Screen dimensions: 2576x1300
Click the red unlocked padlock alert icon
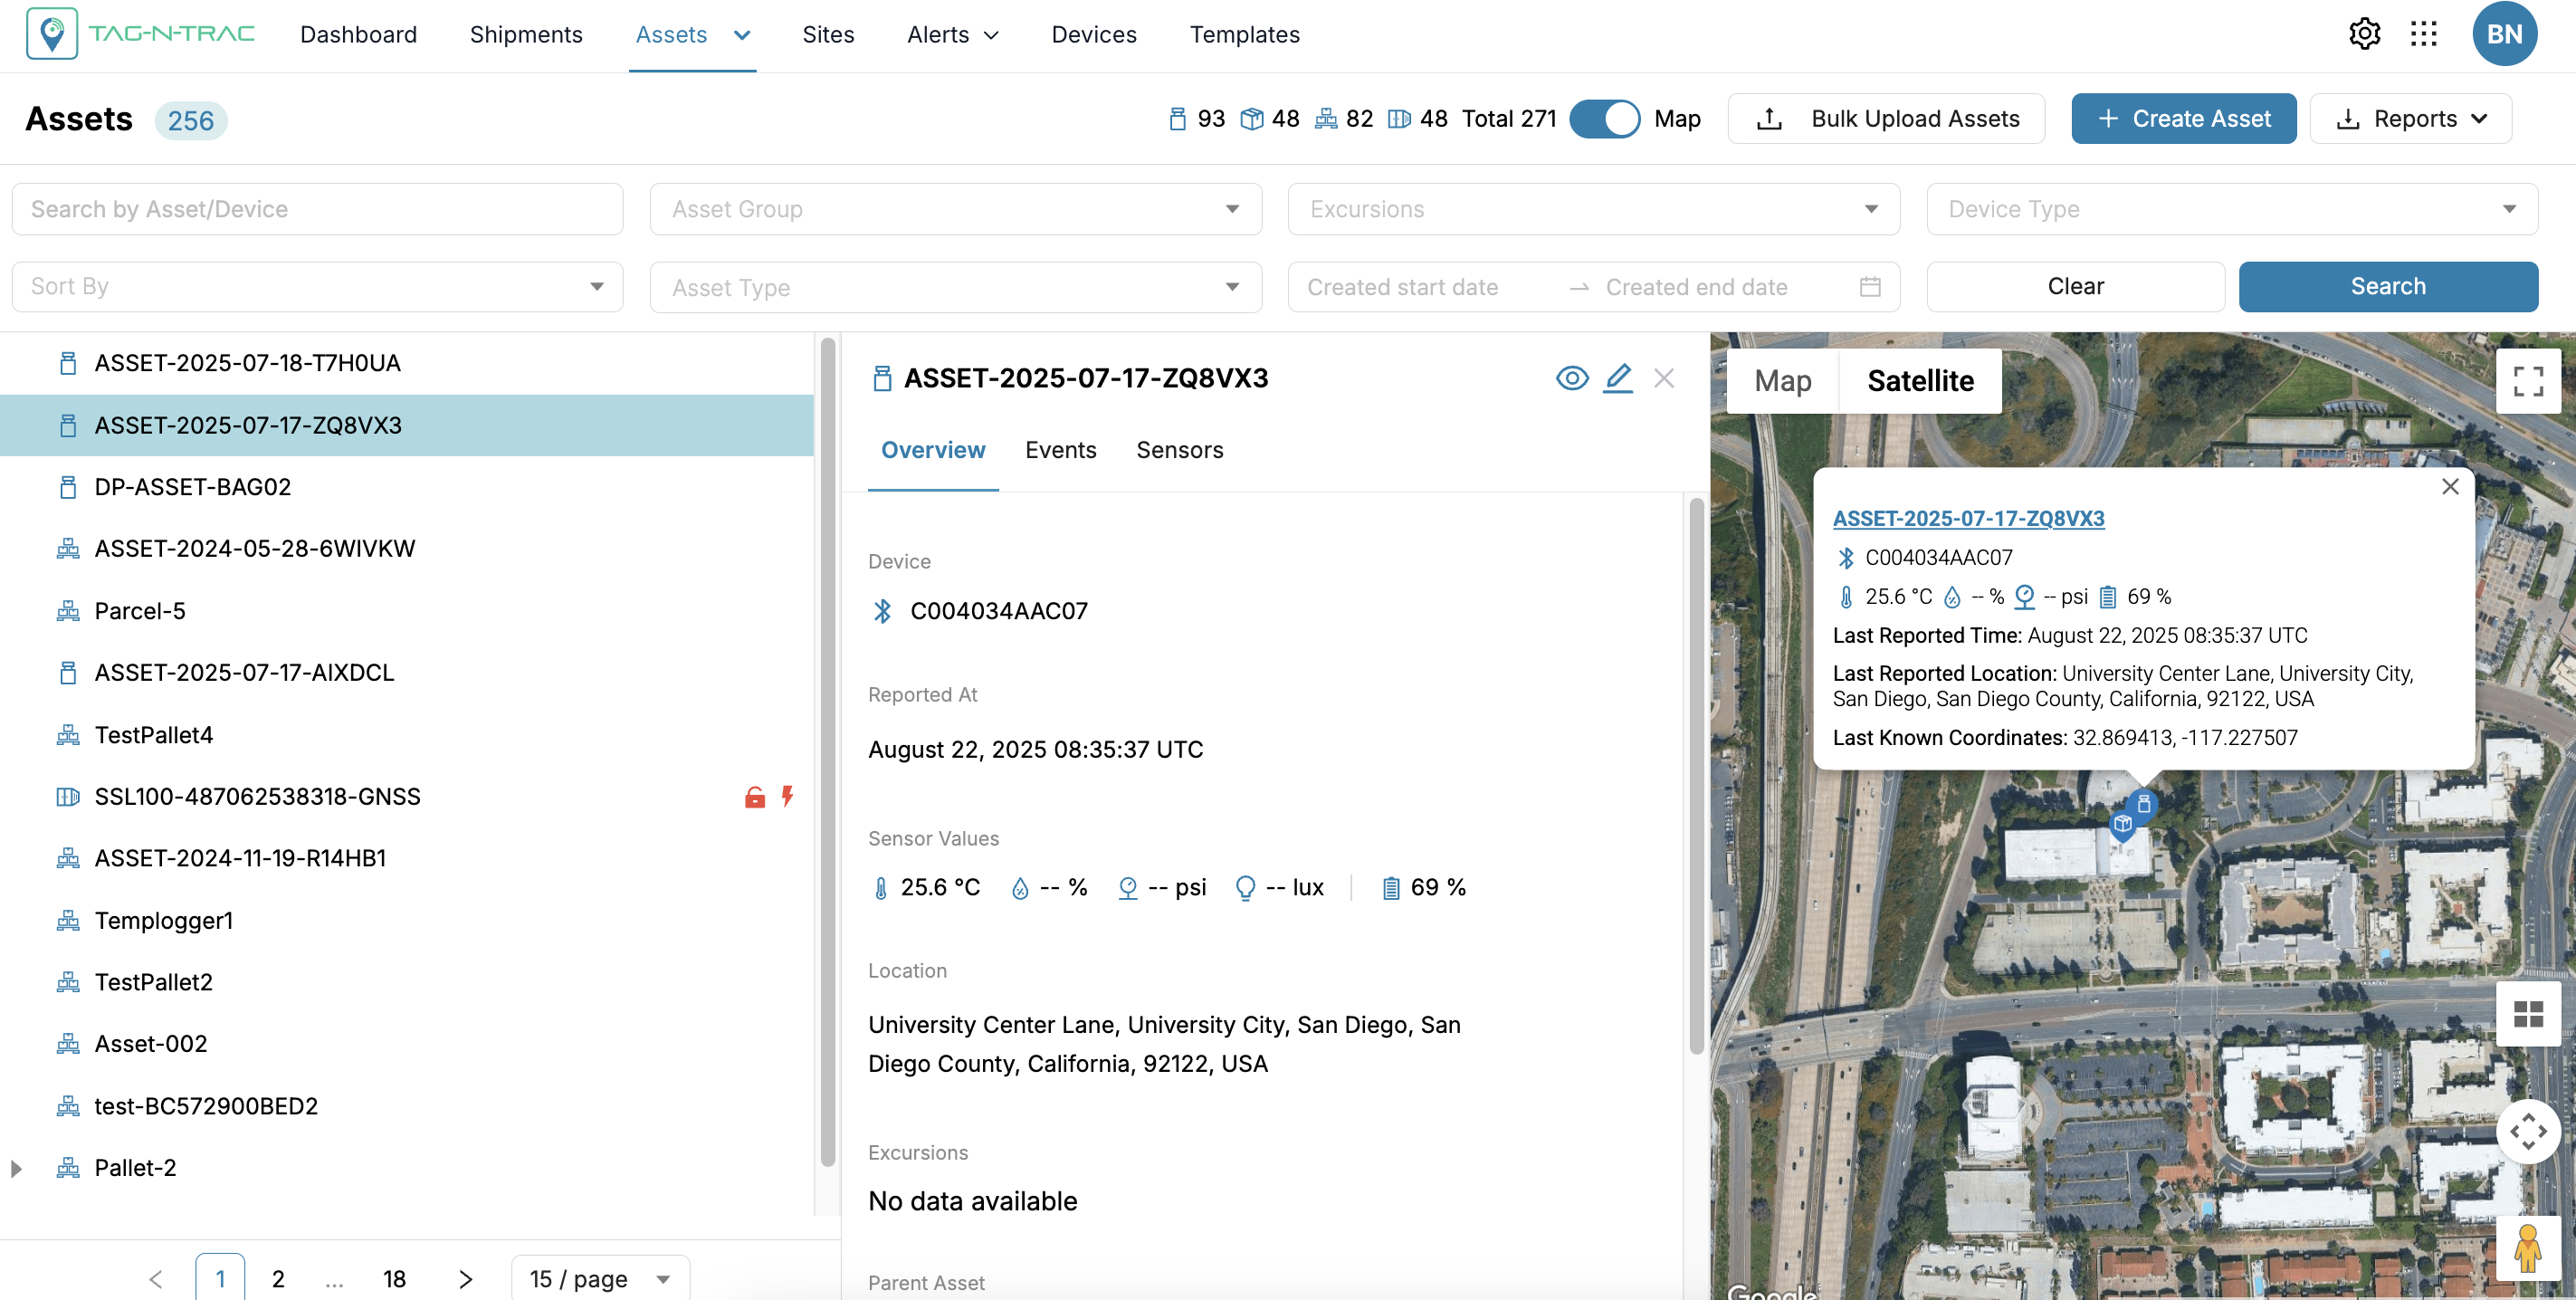755,797
